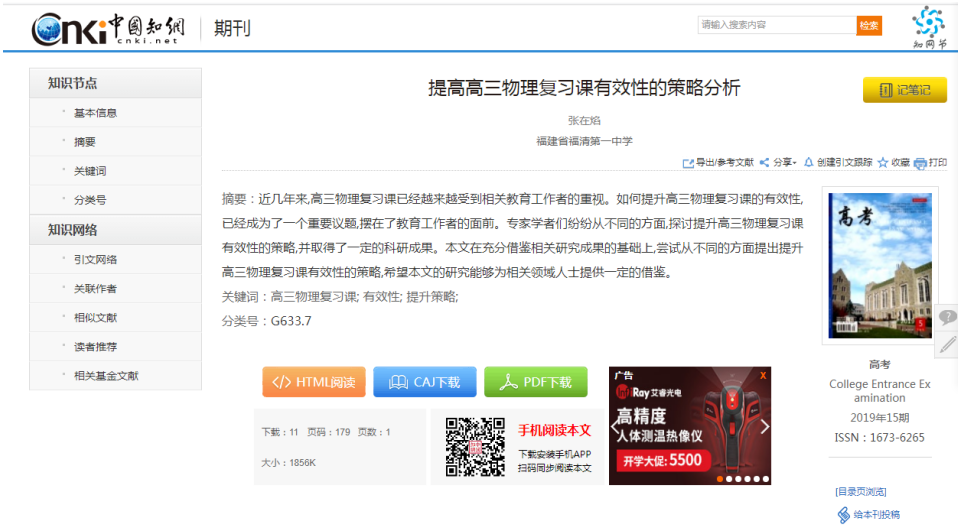
Task: Select the last carousel dot
Action: 766,479
